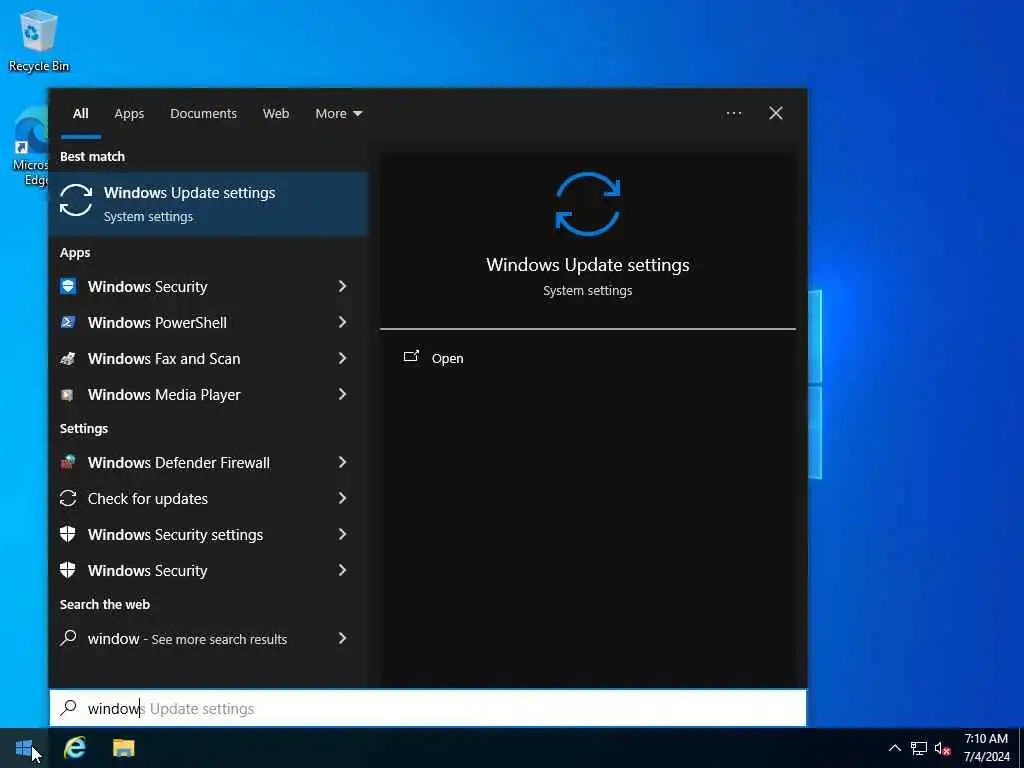Switch to the Apps search tab
The height and width of the screenshot is (768, 1024).
[129, 114]
